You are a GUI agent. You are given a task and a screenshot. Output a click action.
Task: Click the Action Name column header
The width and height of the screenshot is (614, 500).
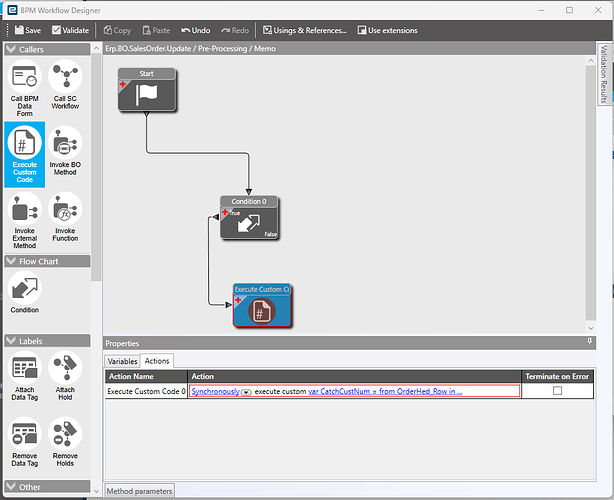pyautogui.click(x=146, y=376)
